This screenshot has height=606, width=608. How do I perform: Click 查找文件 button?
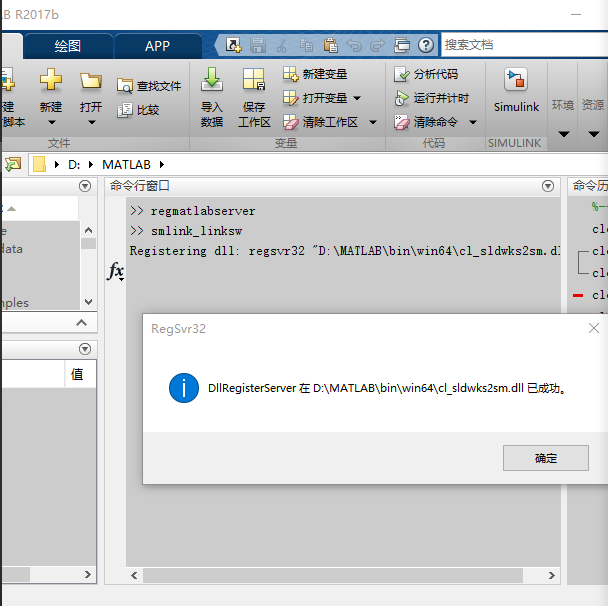149,86
